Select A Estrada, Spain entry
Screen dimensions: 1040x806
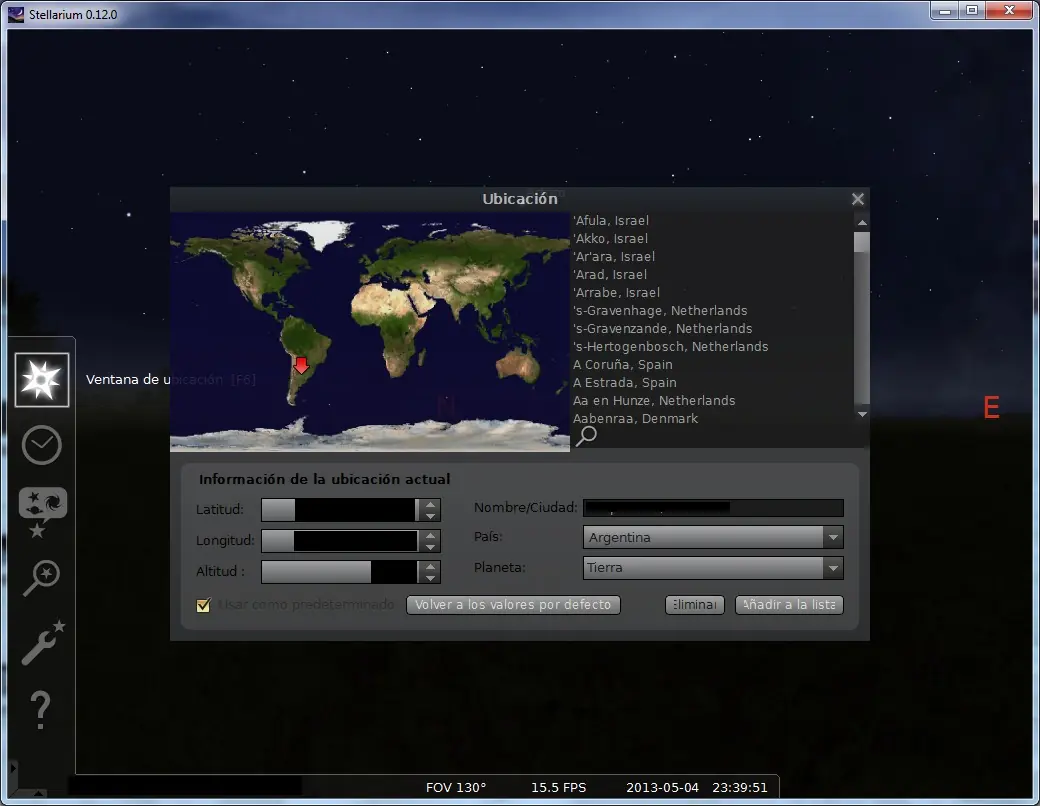(625, 383)
